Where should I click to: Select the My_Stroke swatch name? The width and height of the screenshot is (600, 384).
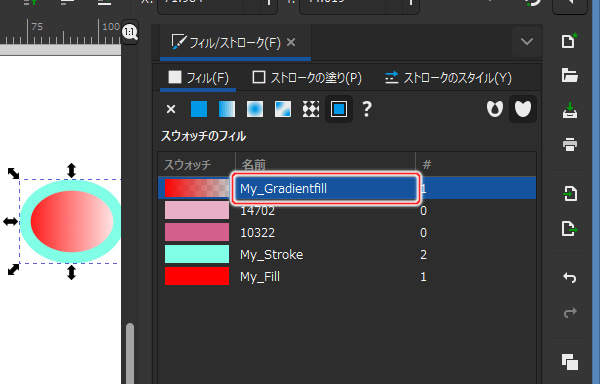272,255
